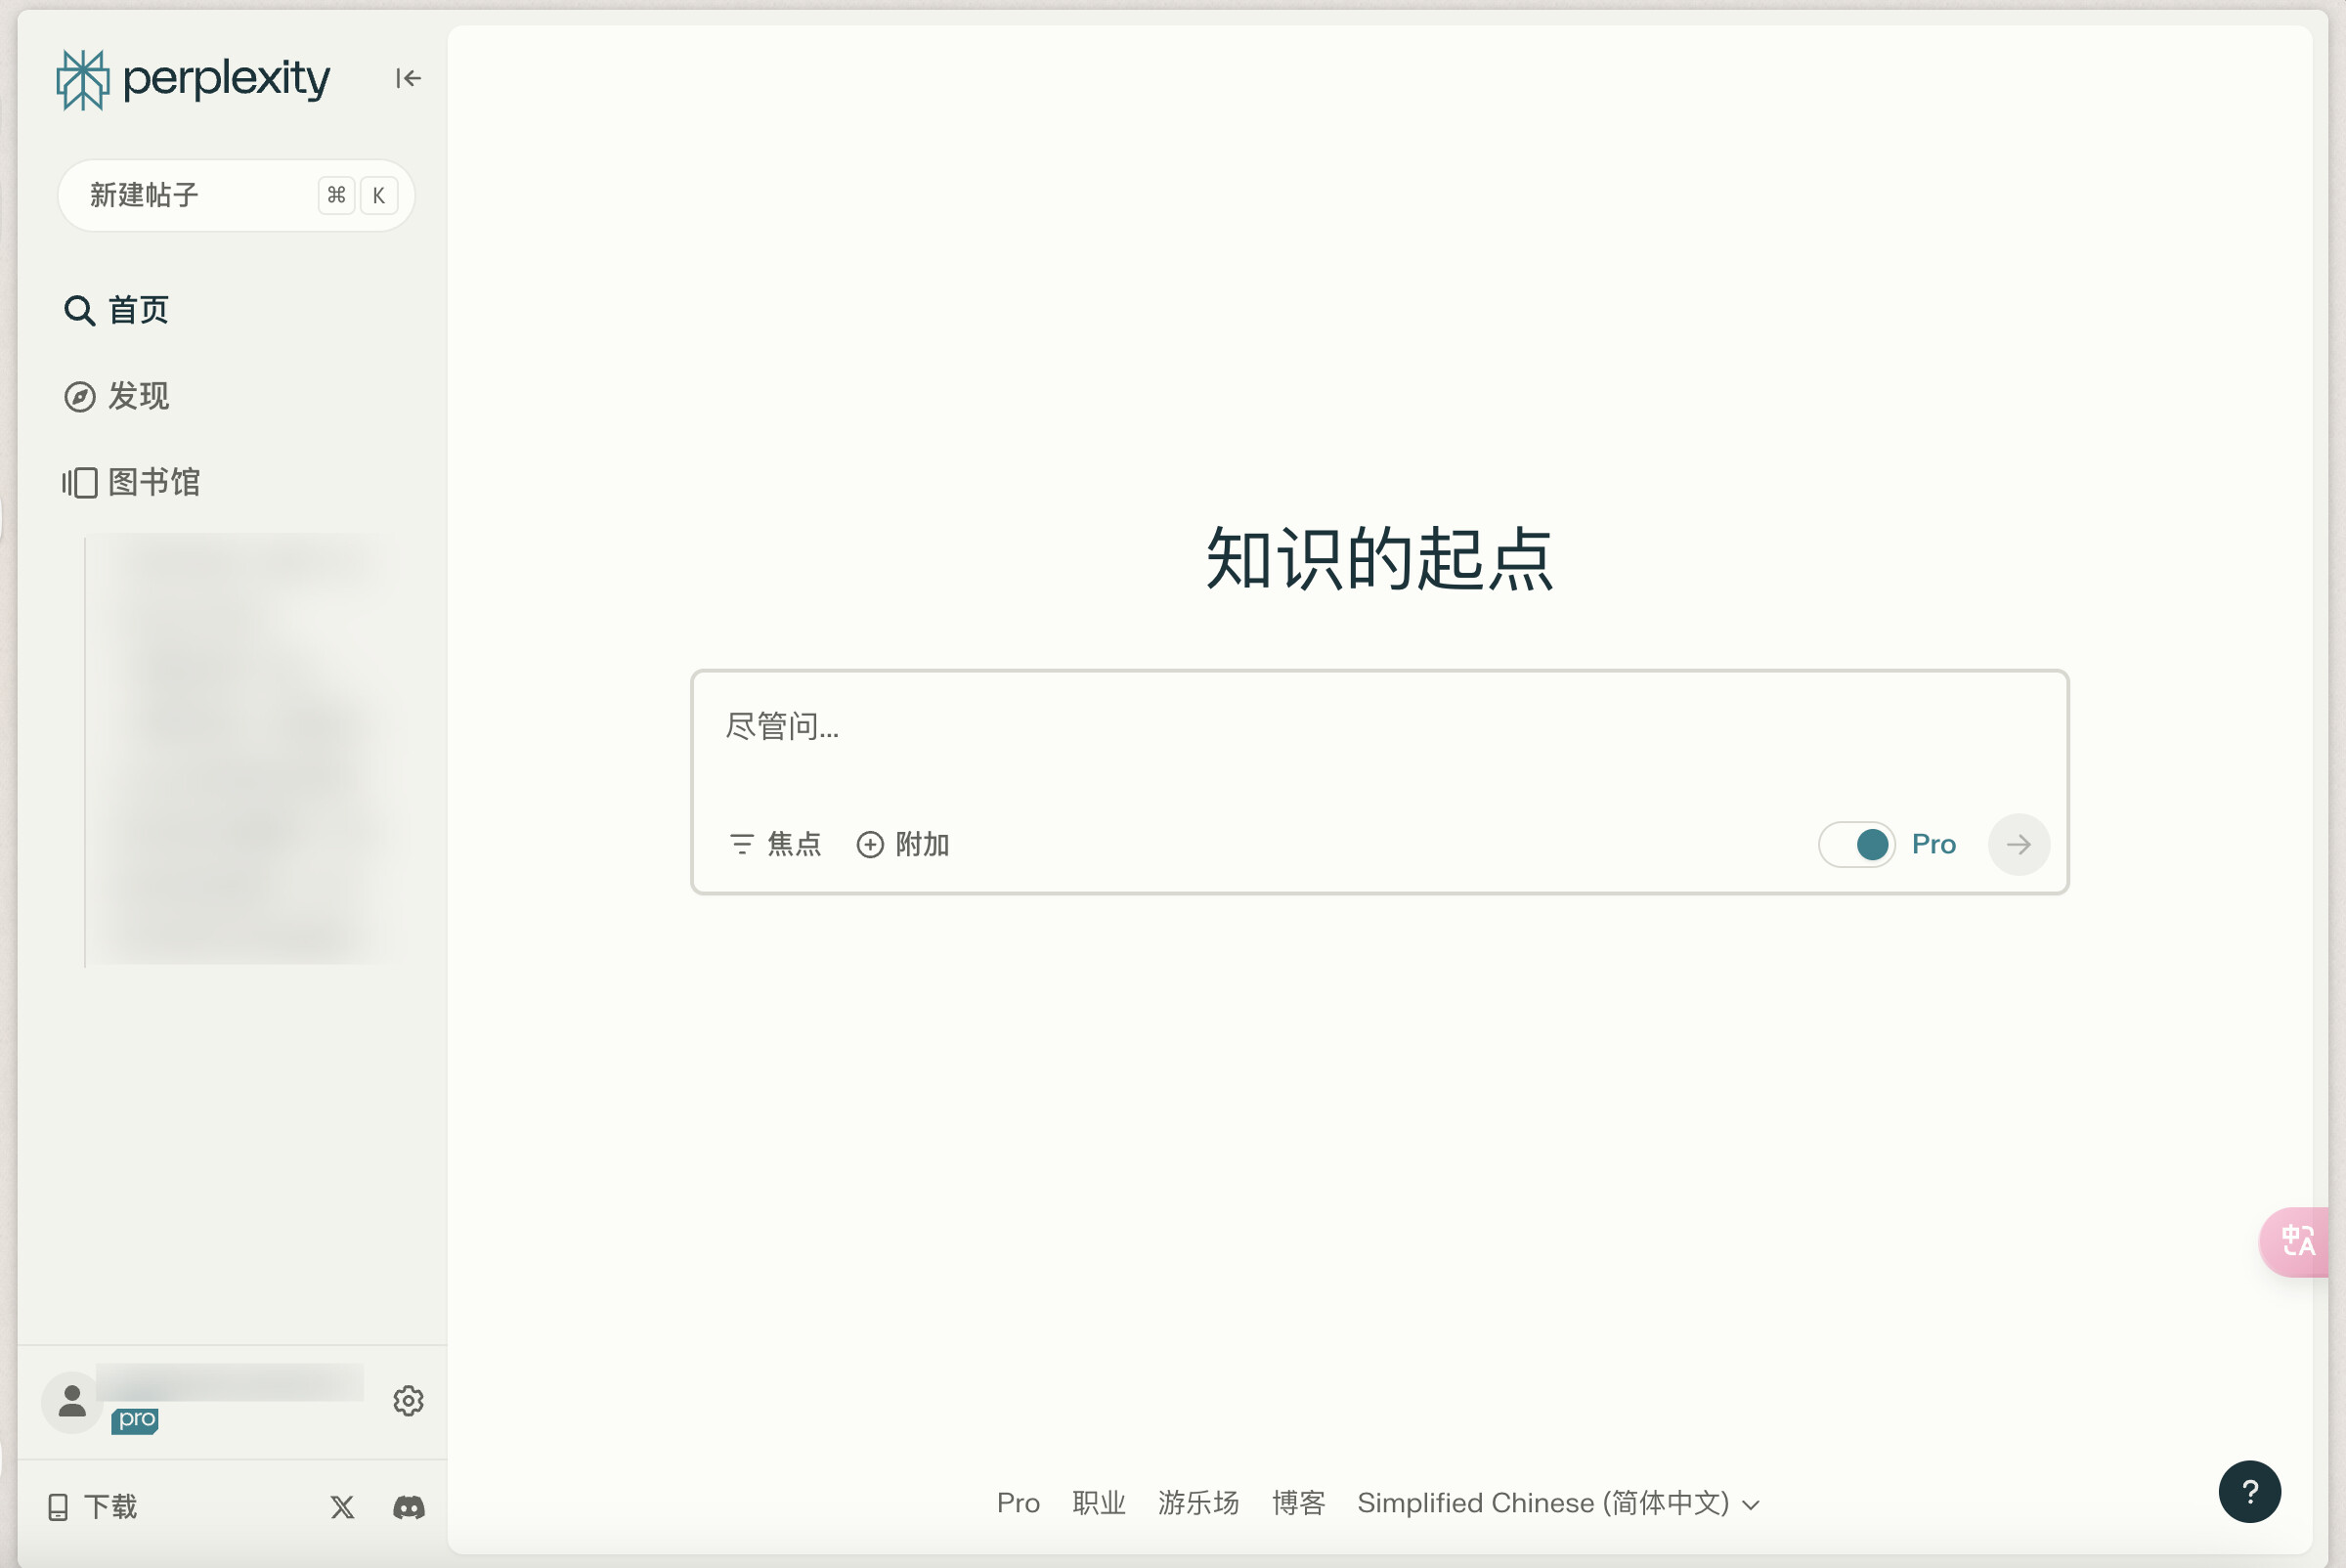Click the pink translate extension icon
Image resolution: width=2346 pixels, height=1568 pixels.
click(2296, 1242)
